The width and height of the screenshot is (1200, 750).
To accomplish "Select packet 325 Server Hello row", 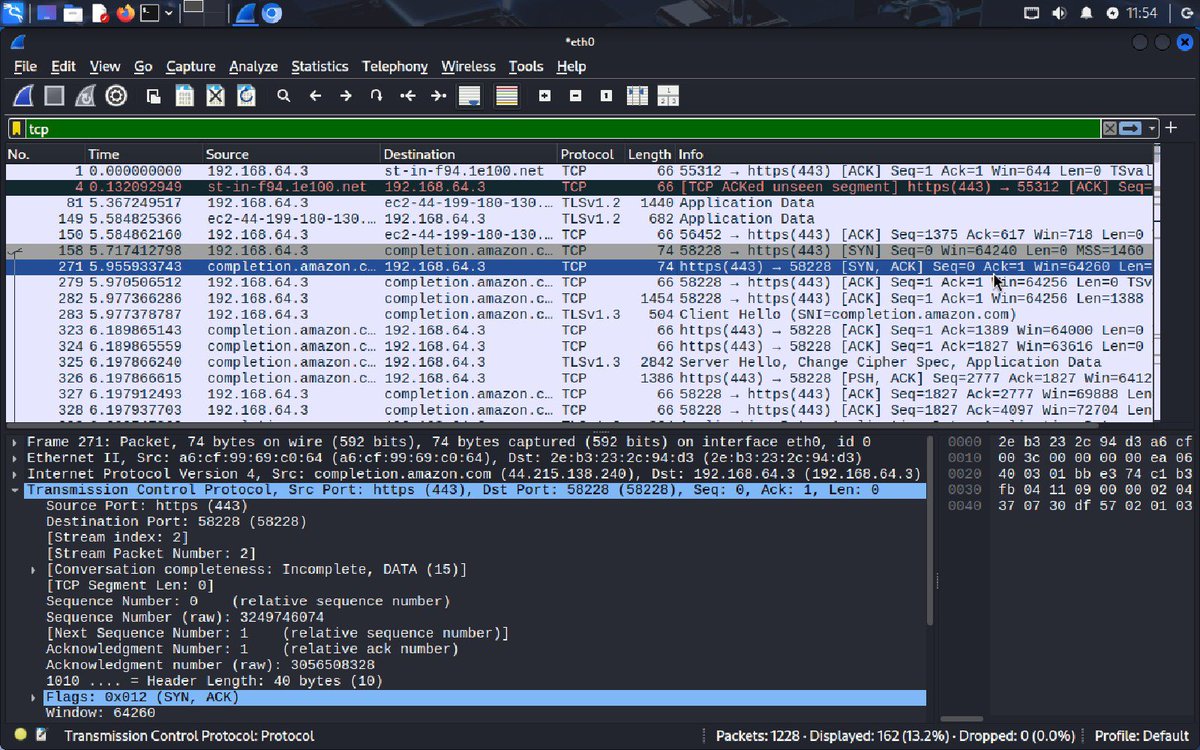I will pyautogui.click(x=580, y=362).
